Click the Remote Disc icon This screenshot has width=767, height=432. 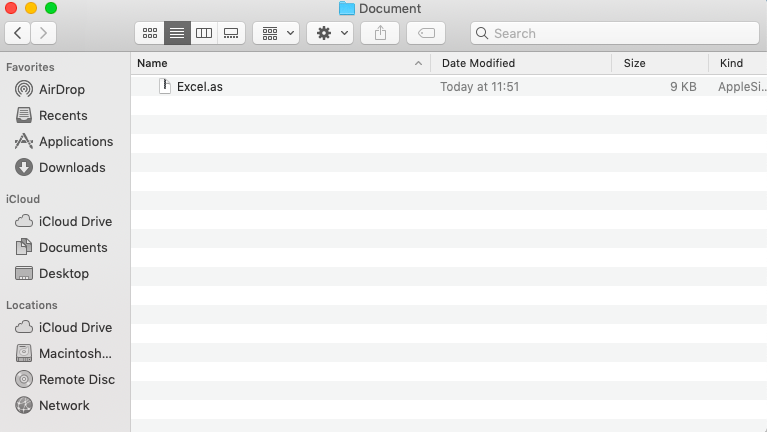24,379
